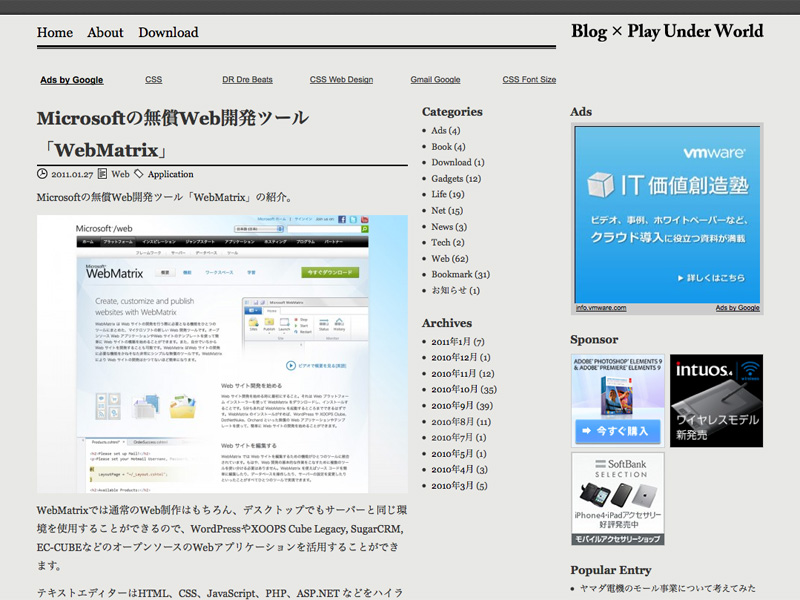The image size is (800, 600).
Task: Open the WebMatrix article title
Action: point(173,134)
